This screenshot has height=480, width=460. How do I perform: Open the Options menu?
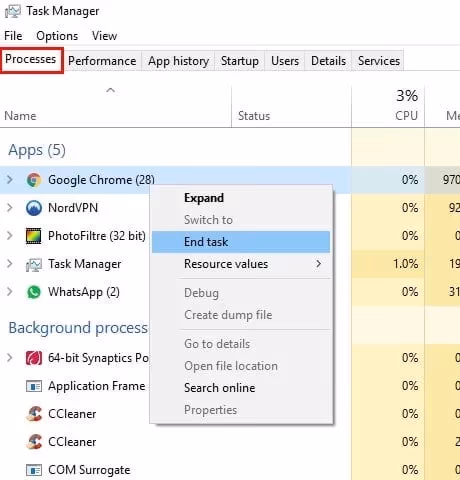pos(57,36)
